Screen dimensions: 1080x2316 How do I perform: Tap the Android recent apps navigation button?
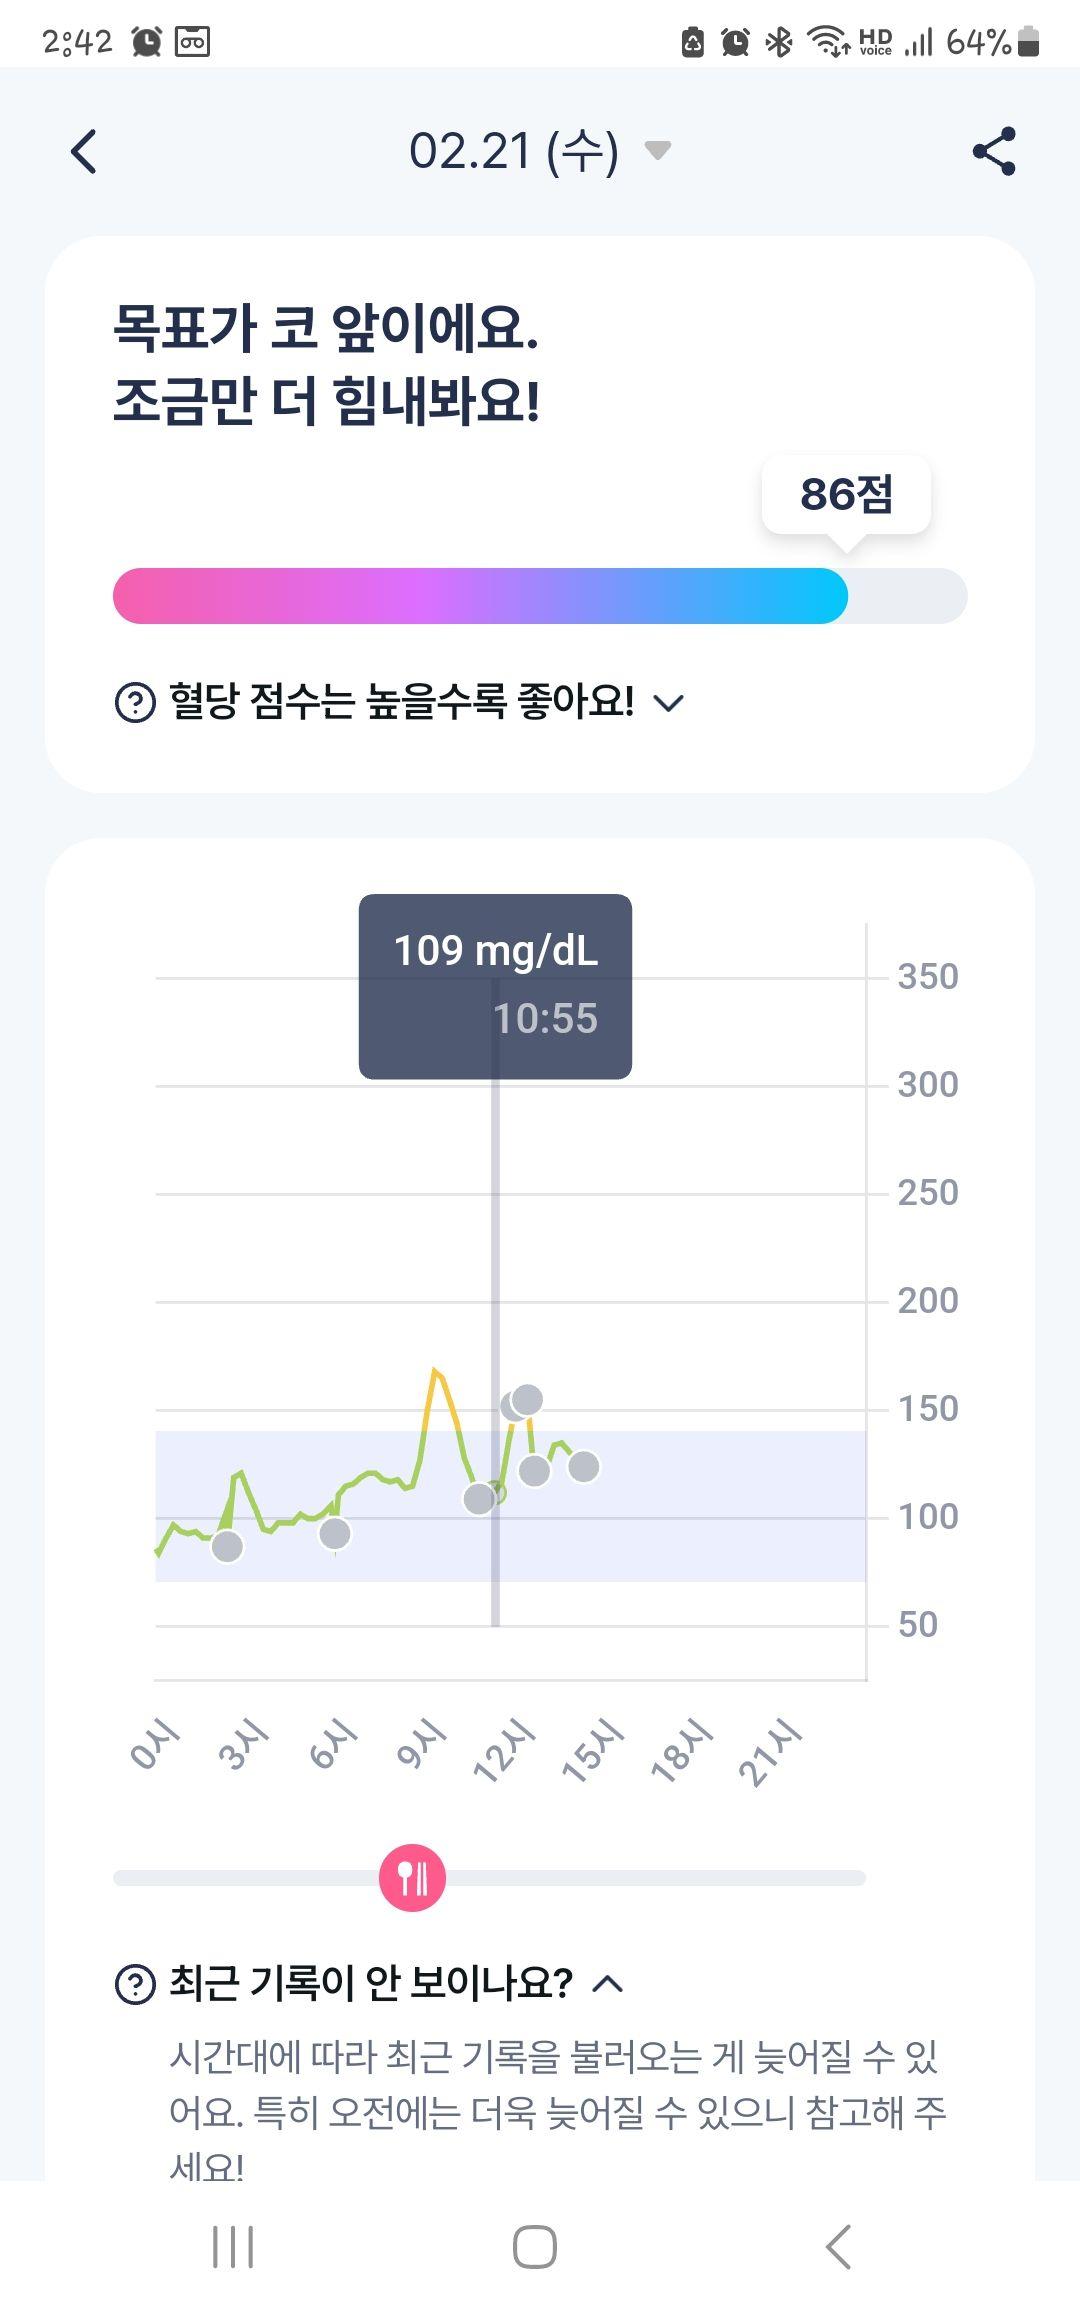[233, 2247]
